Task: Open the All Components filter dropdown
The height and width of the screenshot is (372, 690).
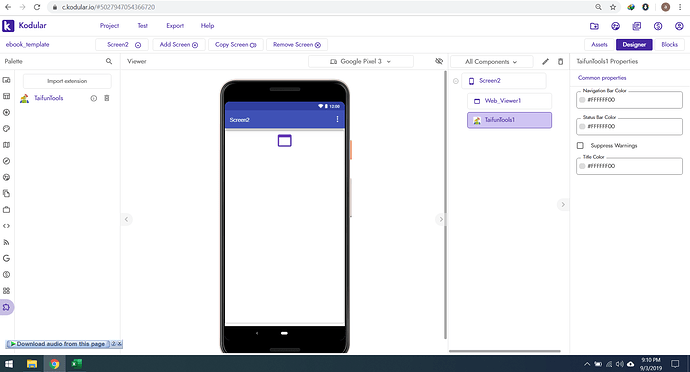Action: (492, 62)
